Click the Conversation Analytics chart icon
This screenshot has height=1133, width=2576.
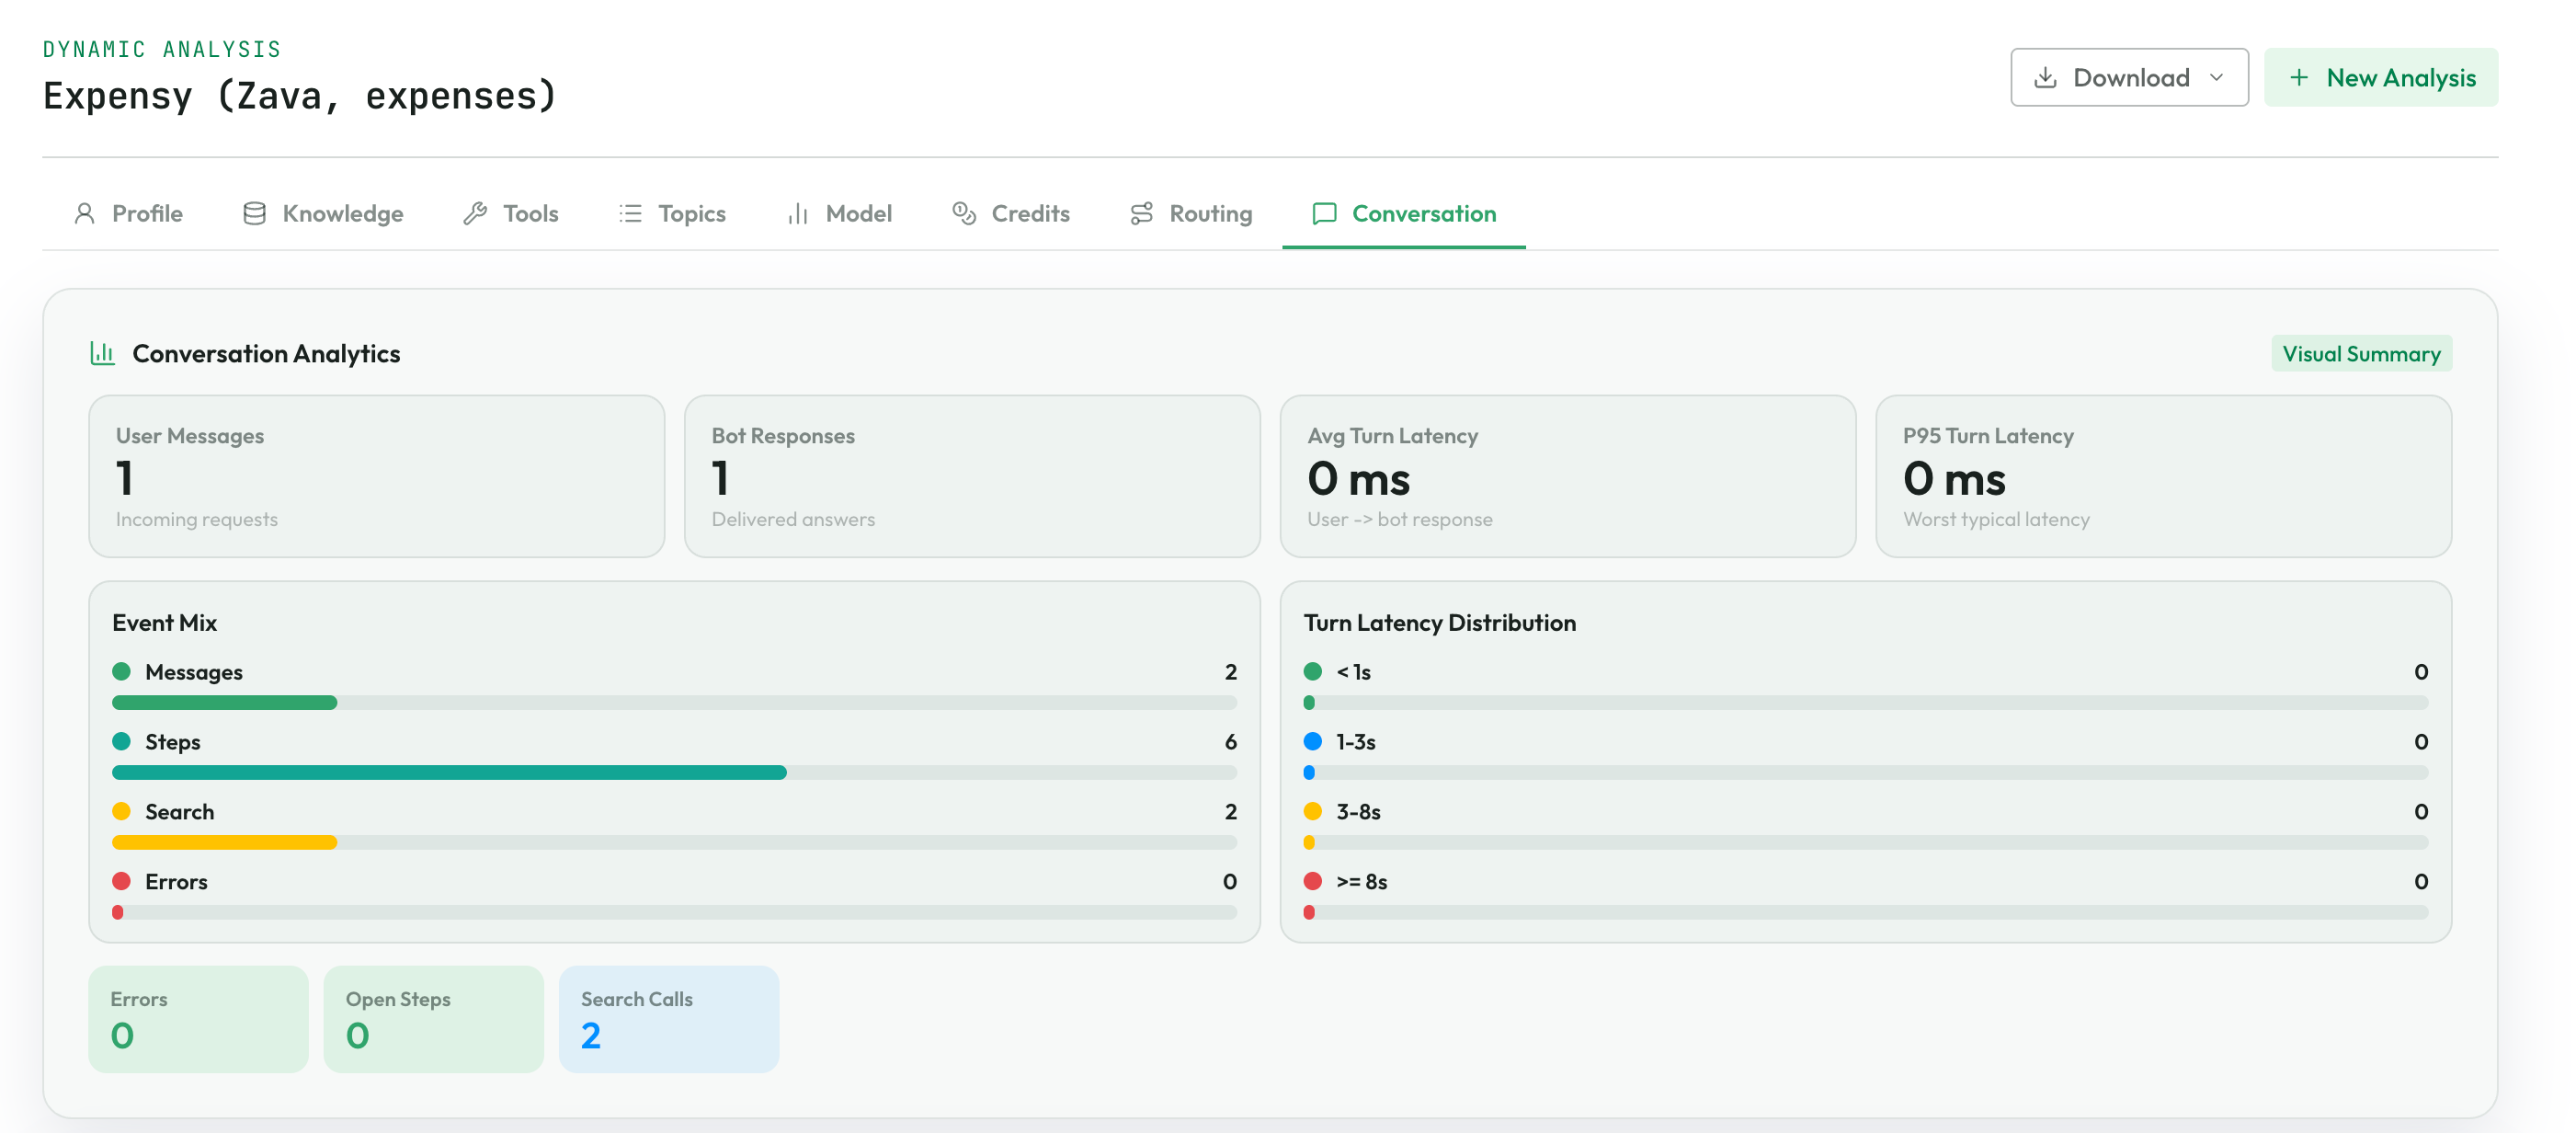(x=102, y=353)
